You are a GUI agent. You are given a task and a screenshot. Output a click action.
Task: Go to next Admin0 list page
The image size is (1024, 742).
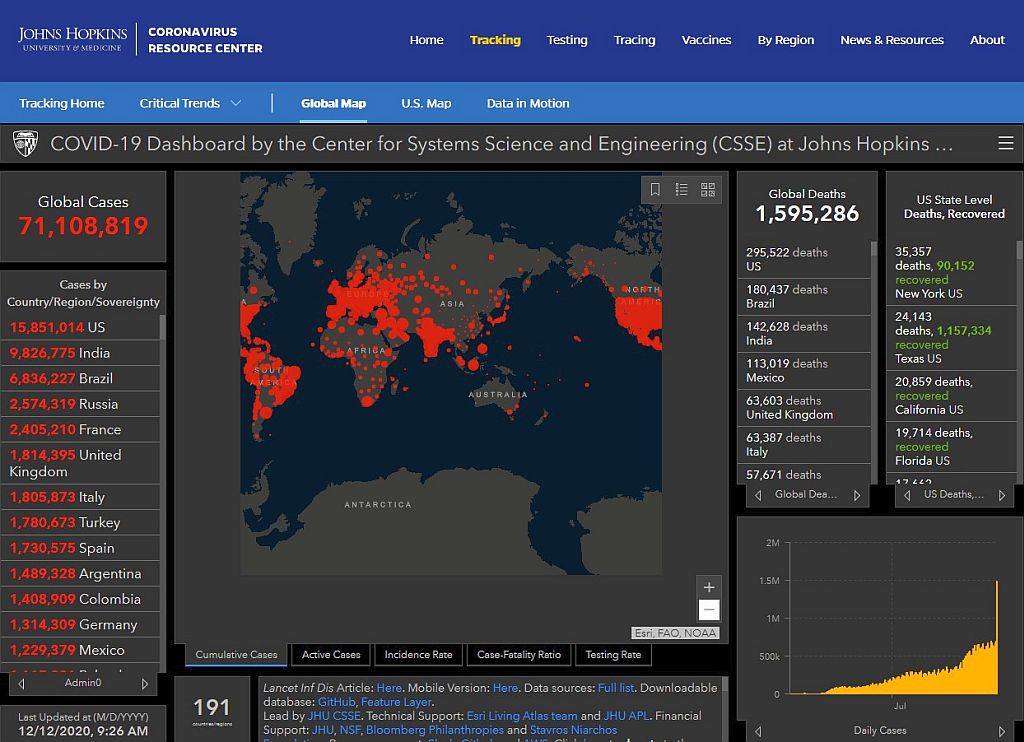144,683
